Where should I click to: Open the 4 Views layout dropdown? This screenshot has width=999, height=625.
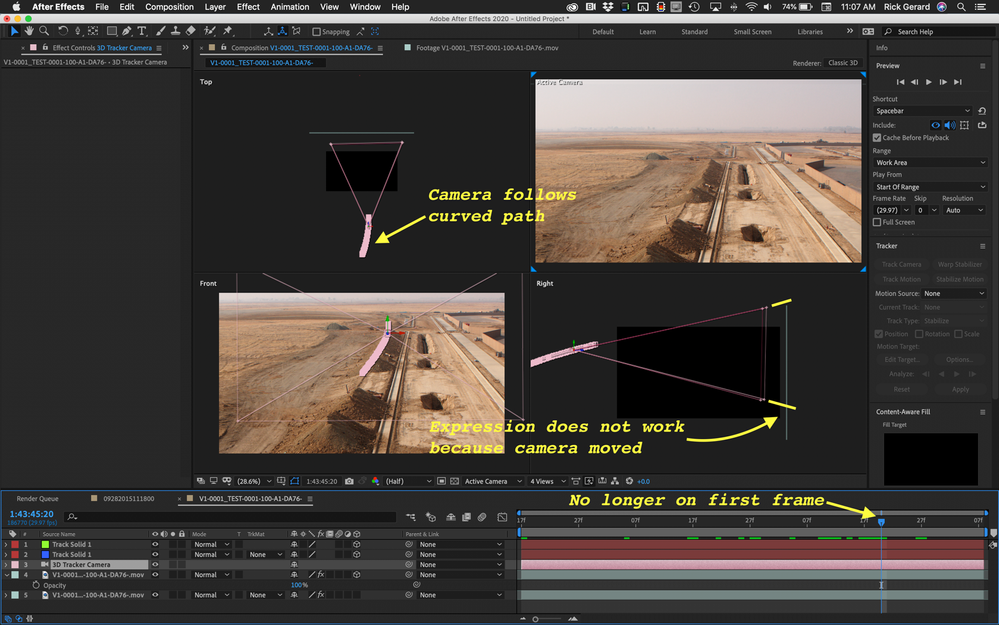[548, 481]
